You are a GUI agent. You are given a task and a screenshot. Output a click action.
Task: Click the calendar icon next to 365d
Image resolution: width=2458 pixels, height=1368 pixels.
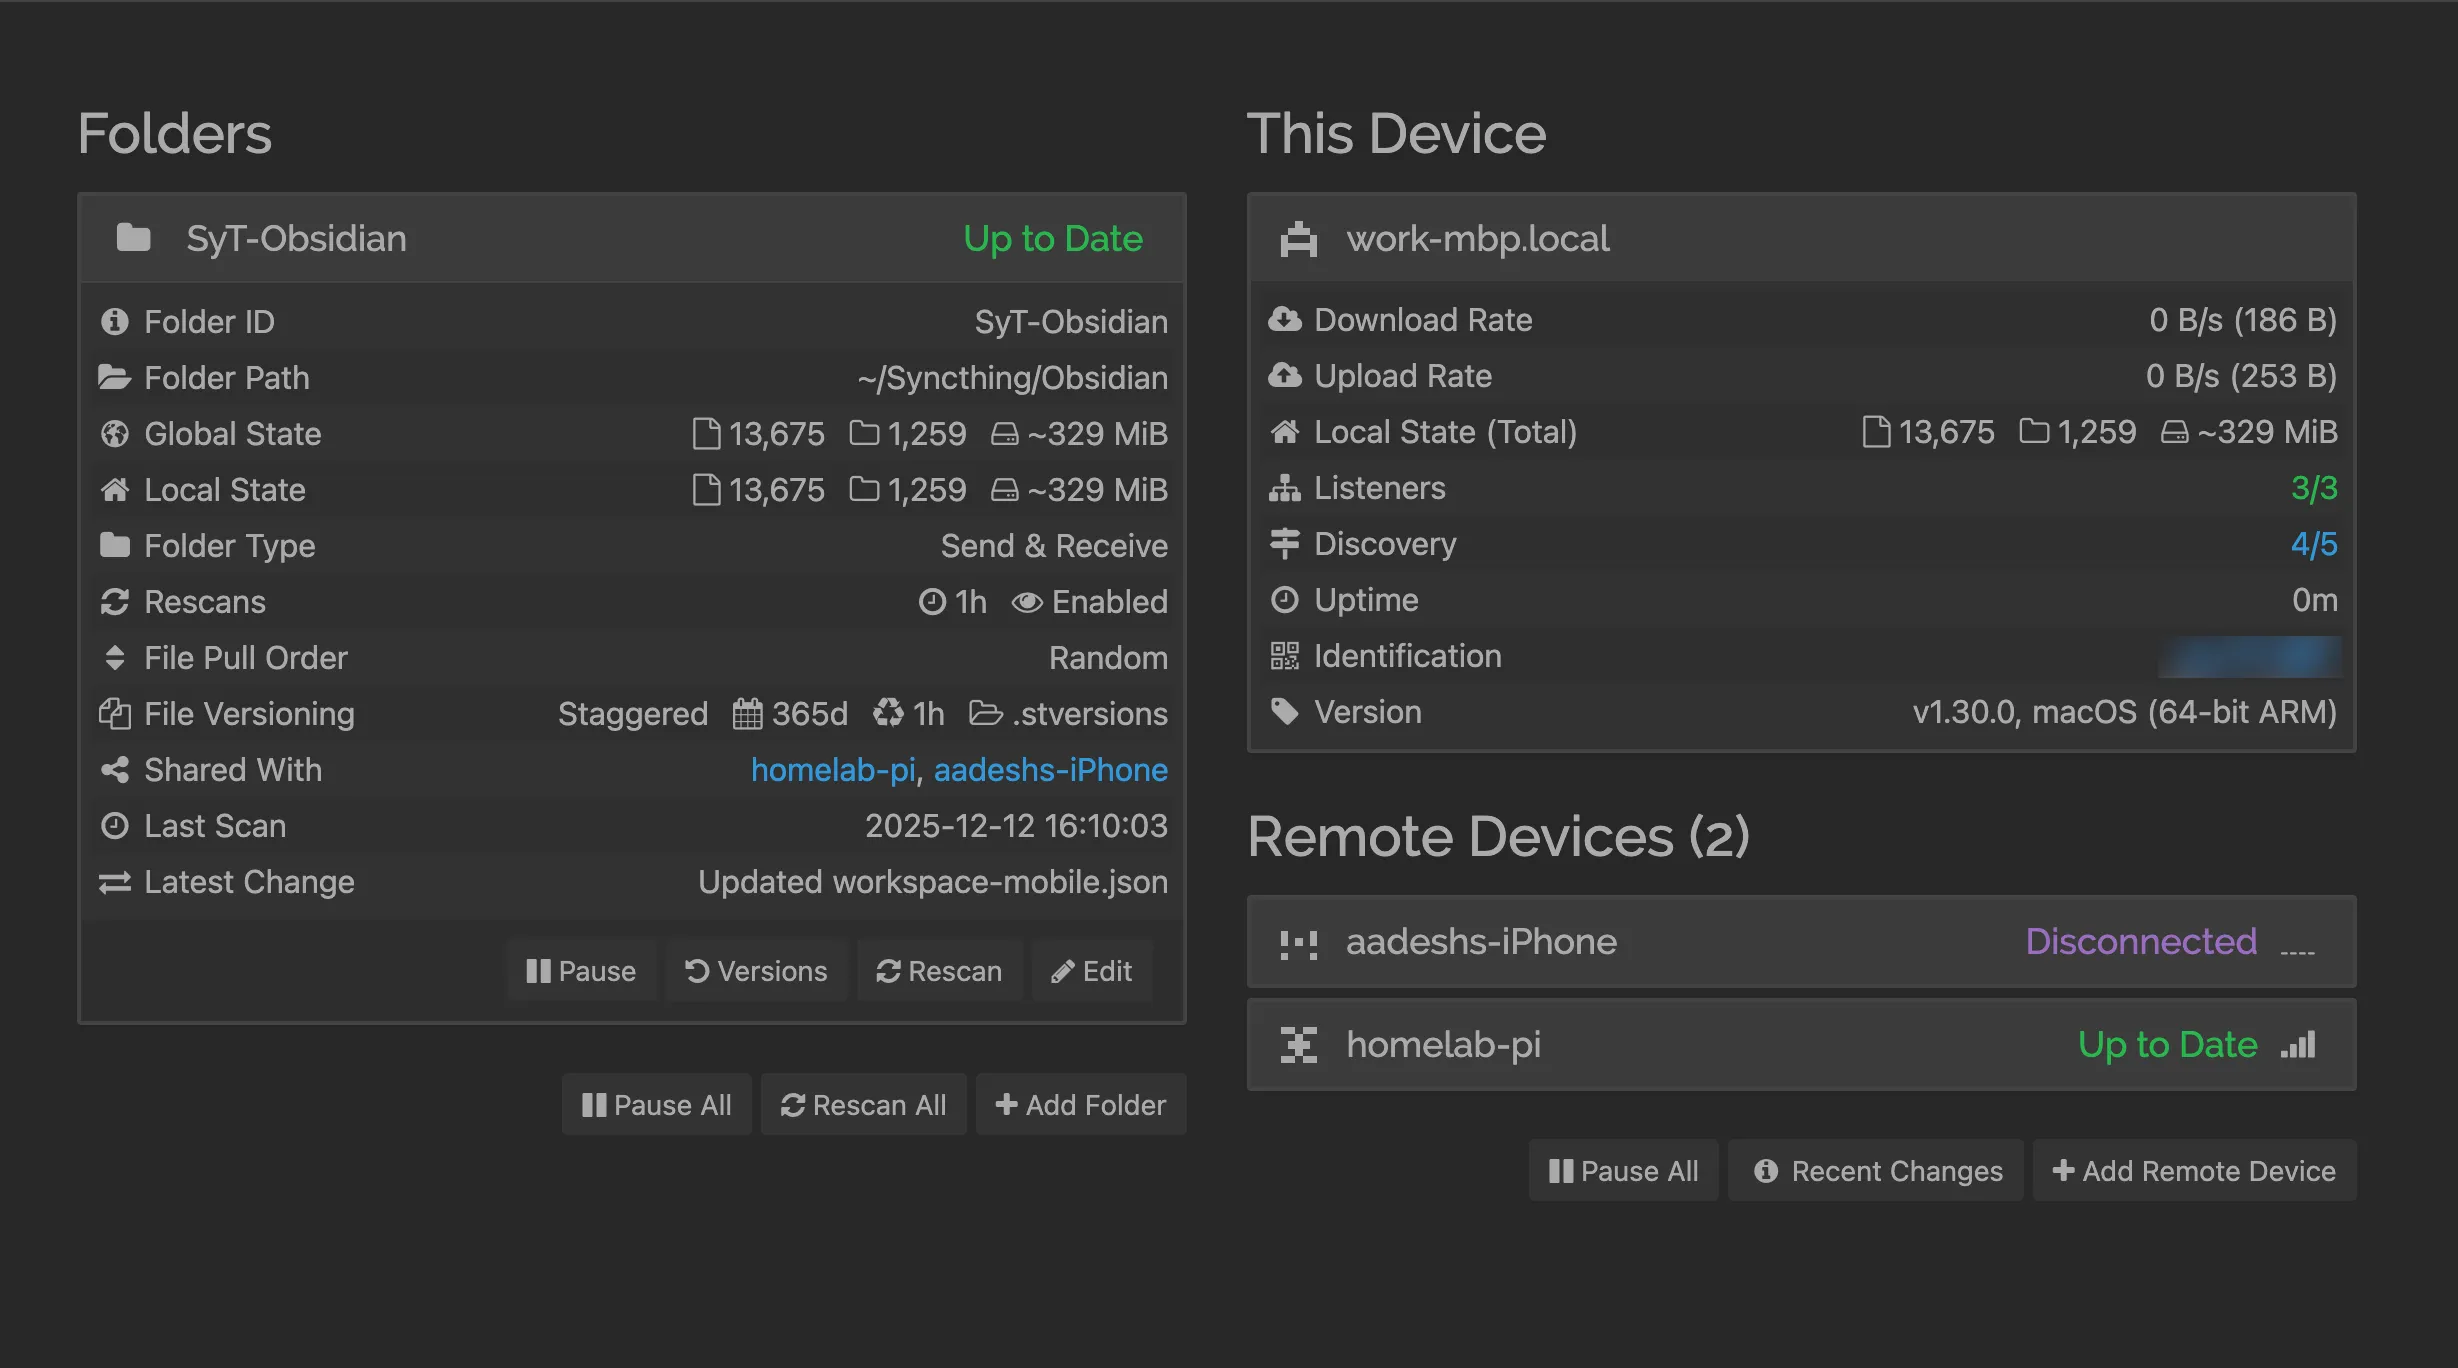(747, 713)
